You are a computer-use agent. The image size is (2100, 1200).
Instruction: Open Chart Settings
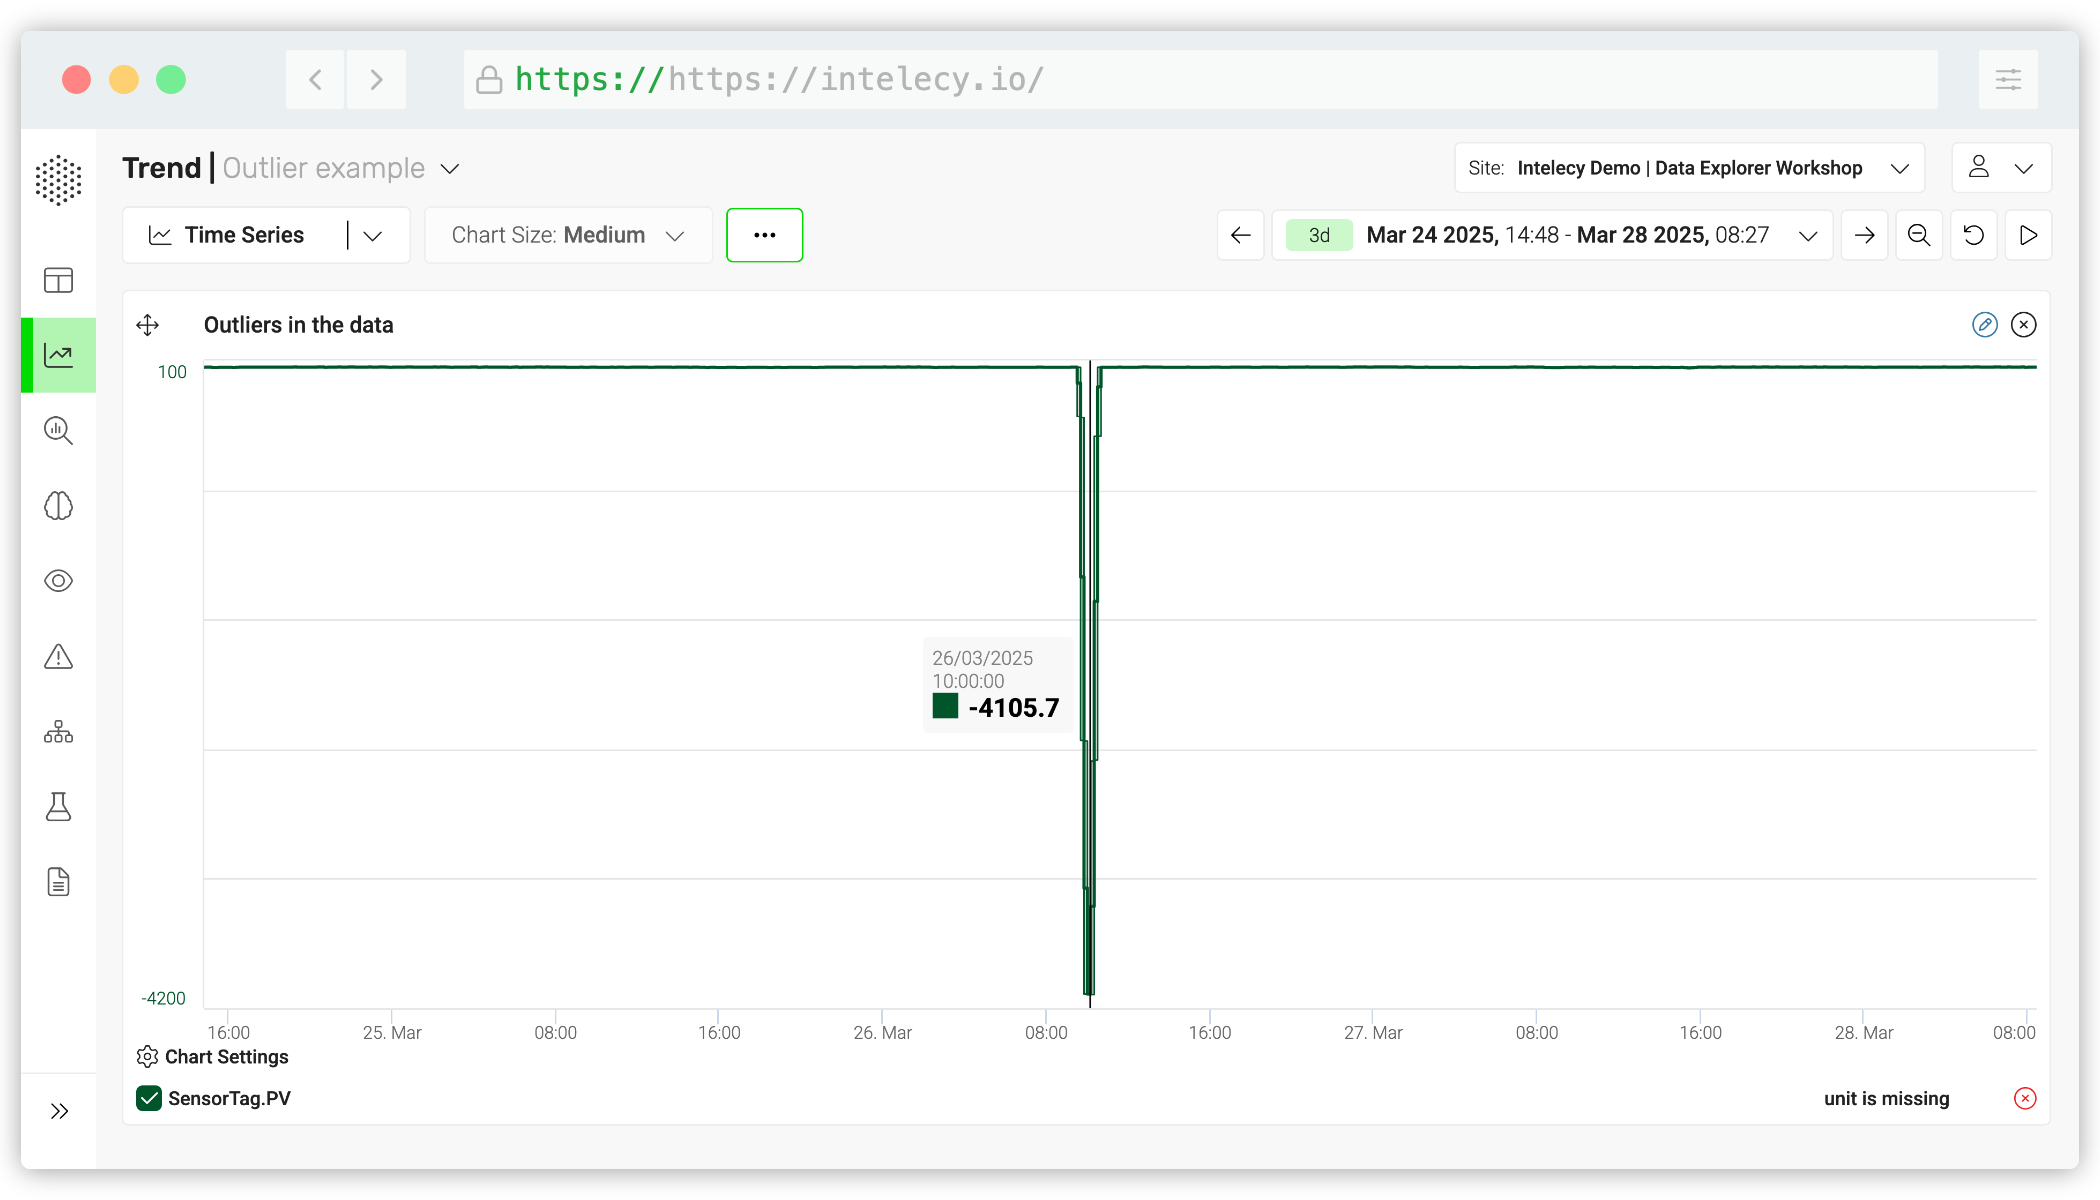tap(213, 1057)
